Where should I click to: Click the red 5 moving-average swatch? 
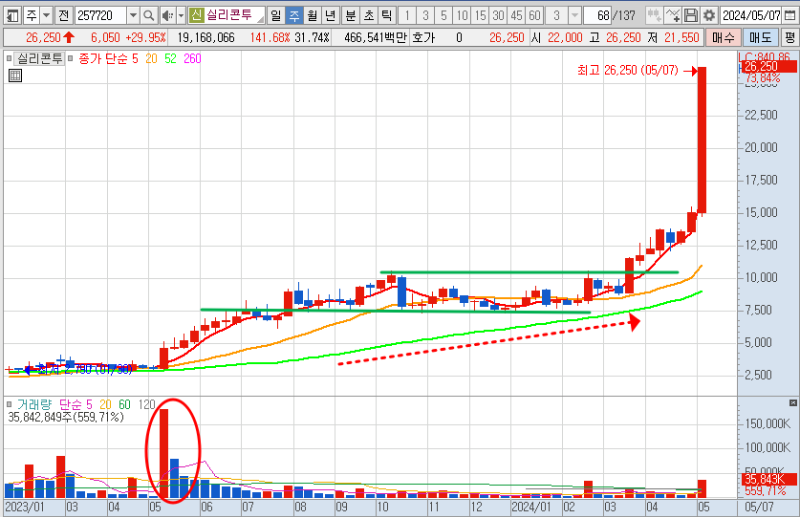135,59
